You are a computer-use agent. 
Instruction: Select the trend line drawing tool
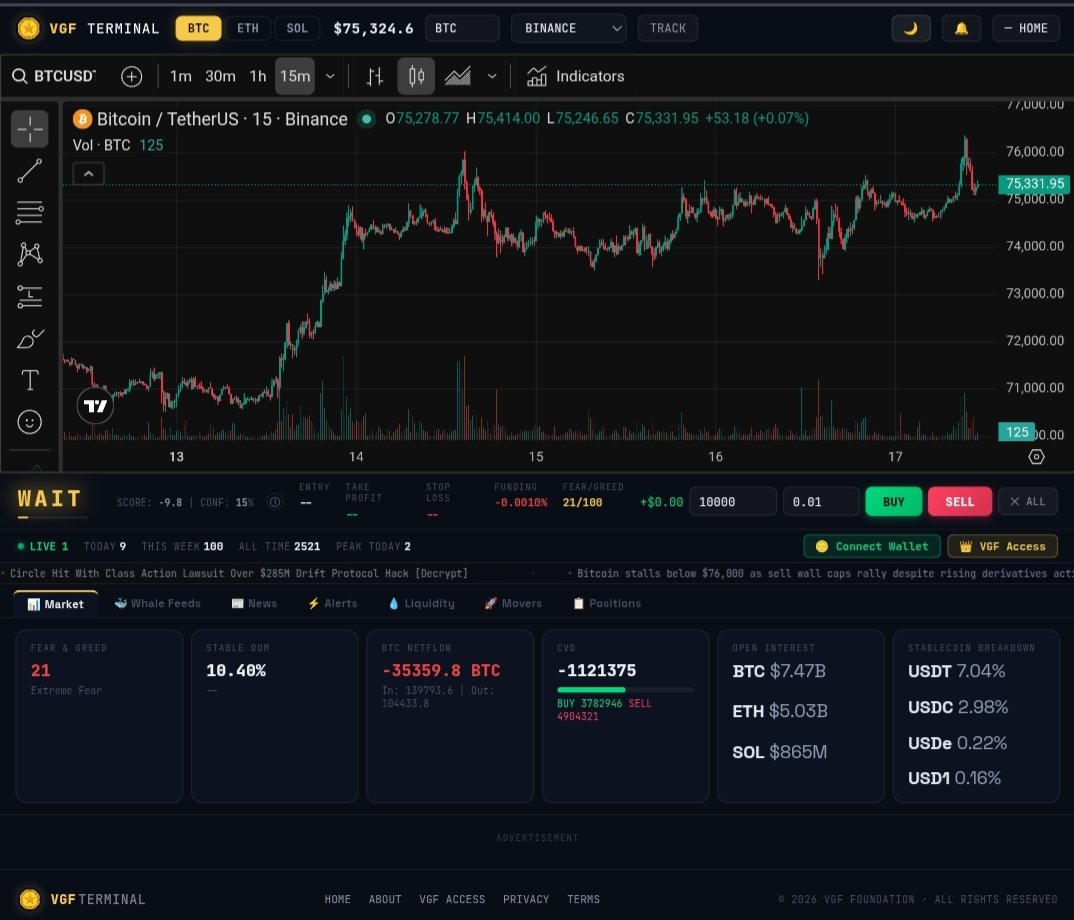[29, 171]
